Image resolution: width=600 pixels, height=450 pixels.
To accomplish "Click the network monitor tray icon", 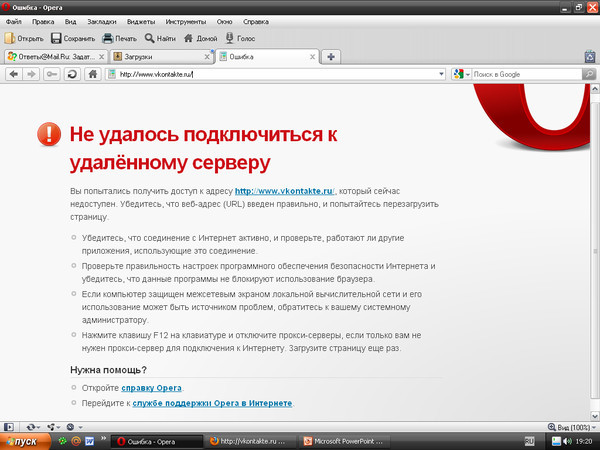I will tap(556, 441).
